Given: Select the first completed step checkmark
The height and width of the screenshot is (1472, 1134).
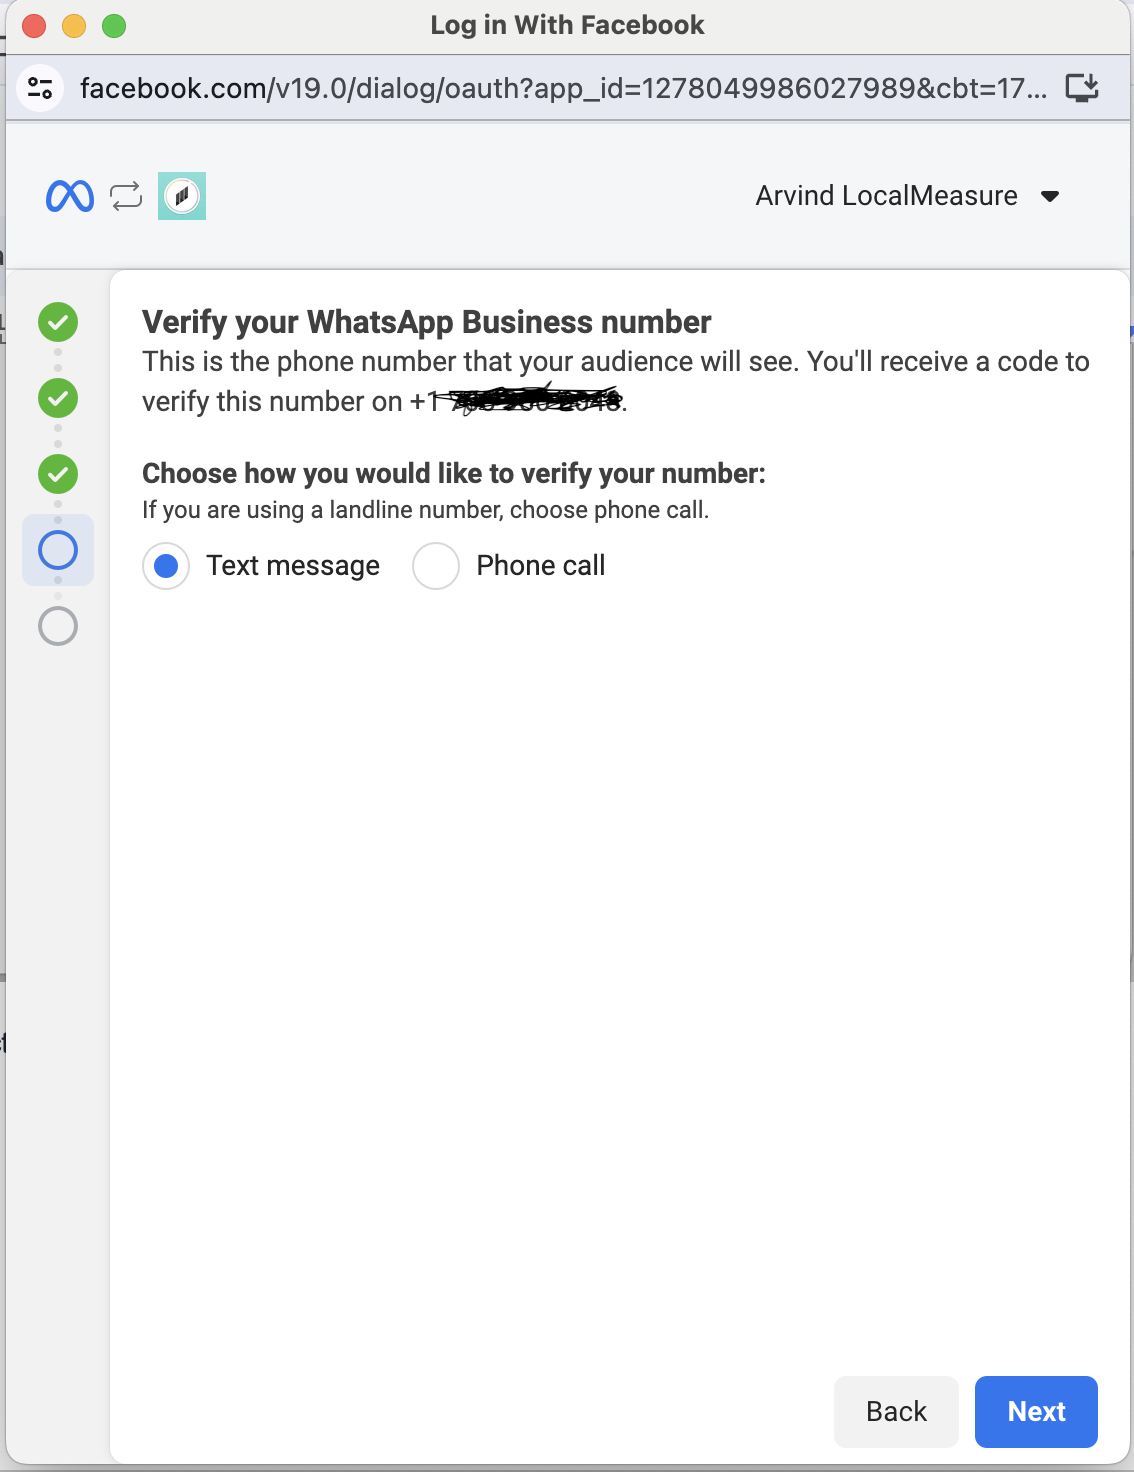Looking at the screenshot, I should pos(58,322).
